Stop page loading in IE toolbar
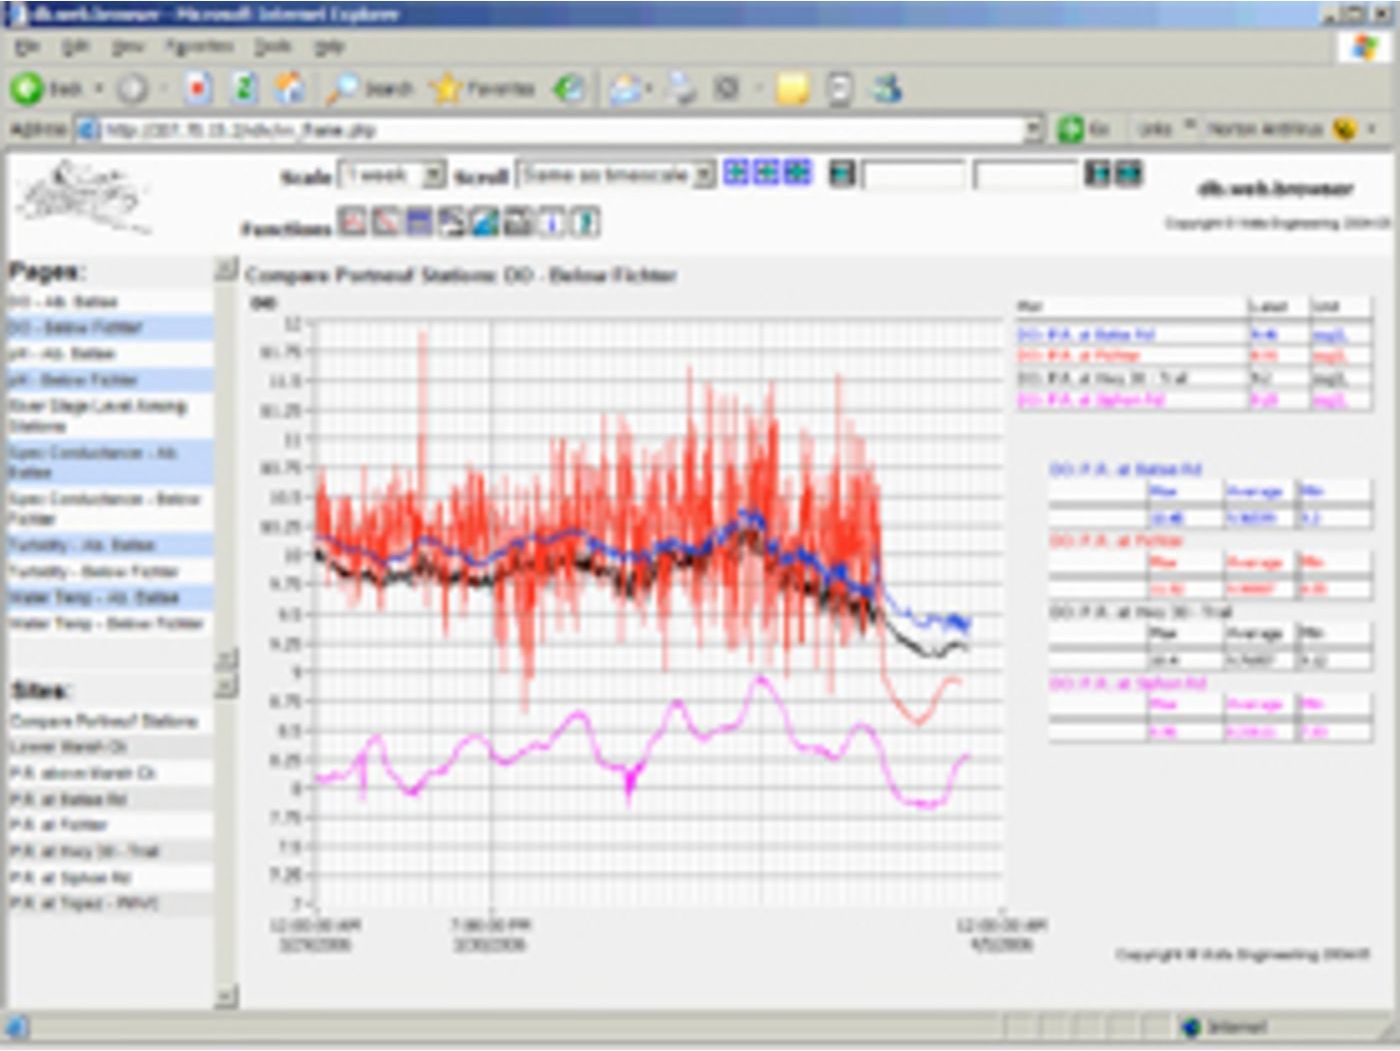The image size is (1400, 1051). point(198,89)
